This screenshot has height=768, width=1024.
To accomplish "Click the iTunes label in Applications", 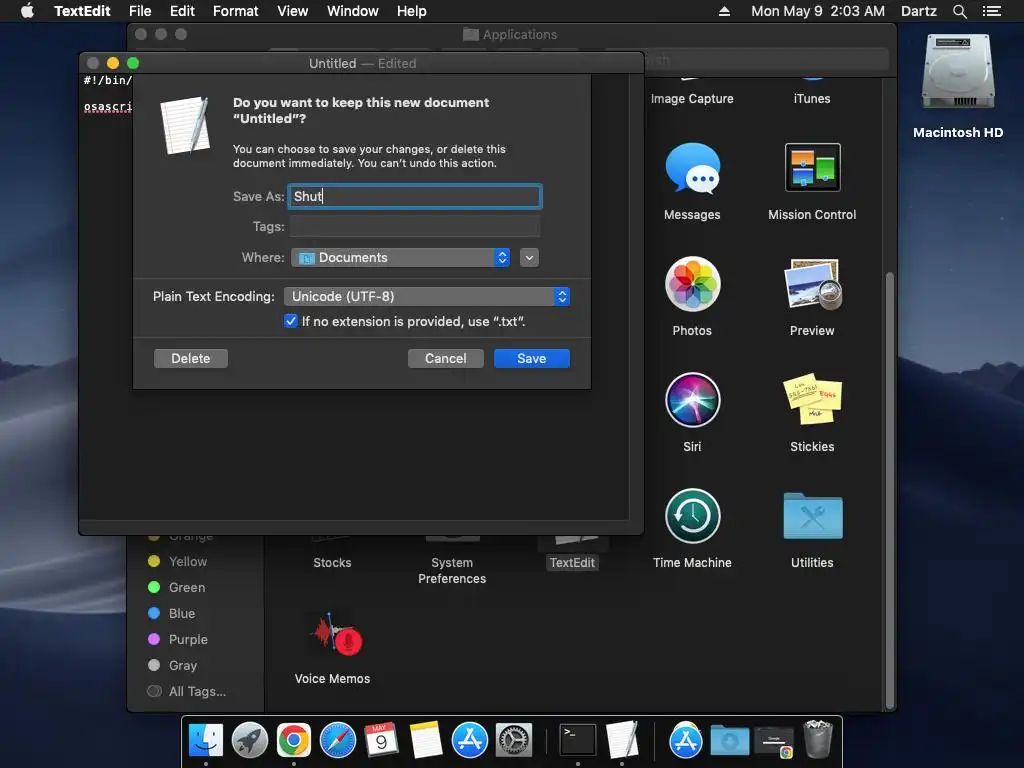I will click(812, 99).
